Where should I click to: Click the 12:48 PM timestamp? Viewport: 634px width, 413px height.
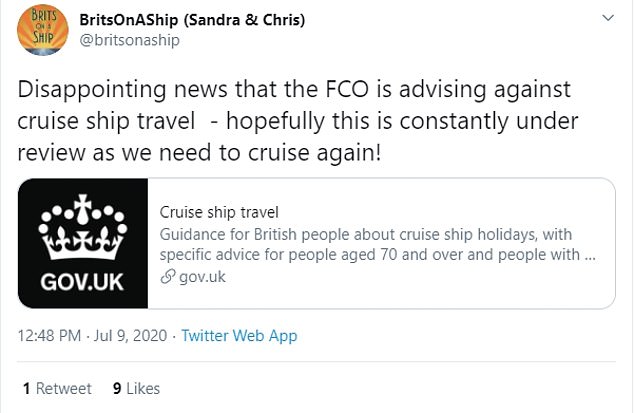52,336
